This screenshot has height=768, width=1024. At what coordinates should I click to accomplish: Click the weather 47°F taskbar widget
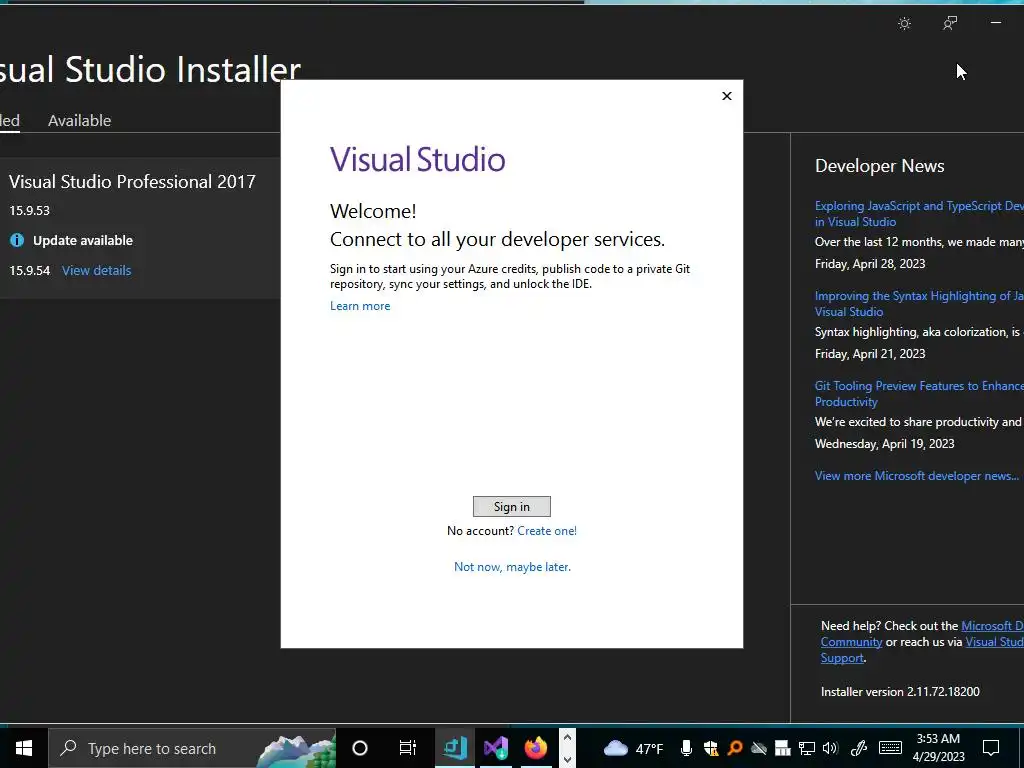point(633,748)
